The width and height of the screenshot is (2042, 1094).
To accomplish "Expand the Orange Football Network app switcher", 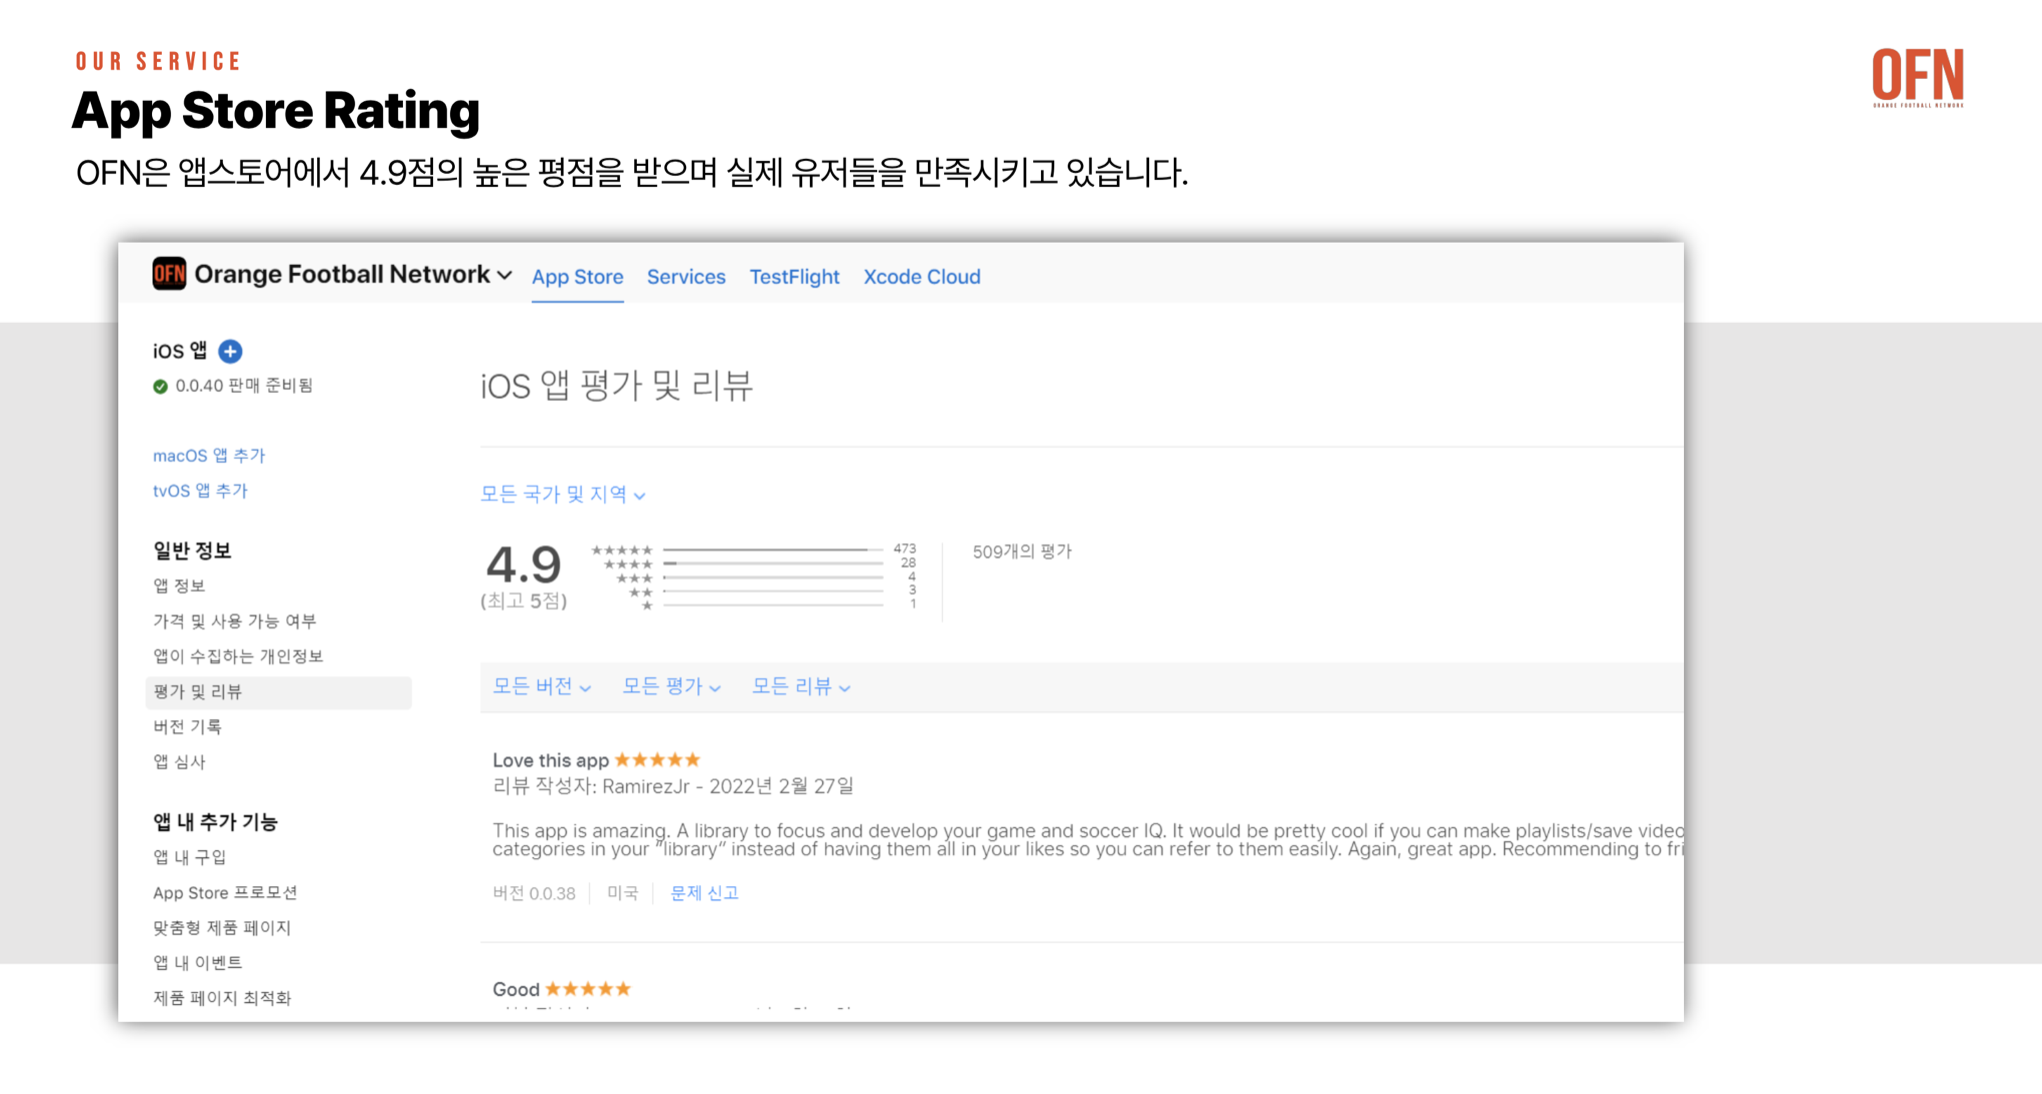I will pos(505,275).
